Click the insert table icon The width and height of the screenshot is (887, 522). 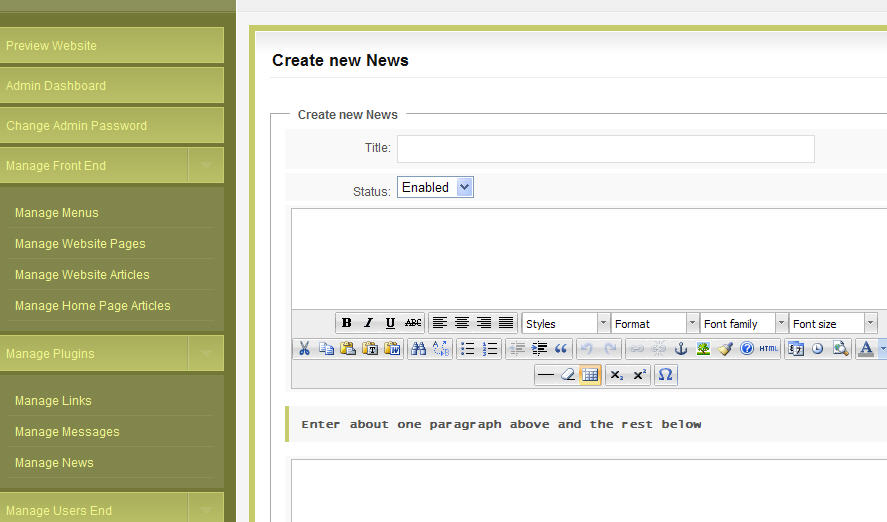tap(590, 375)
